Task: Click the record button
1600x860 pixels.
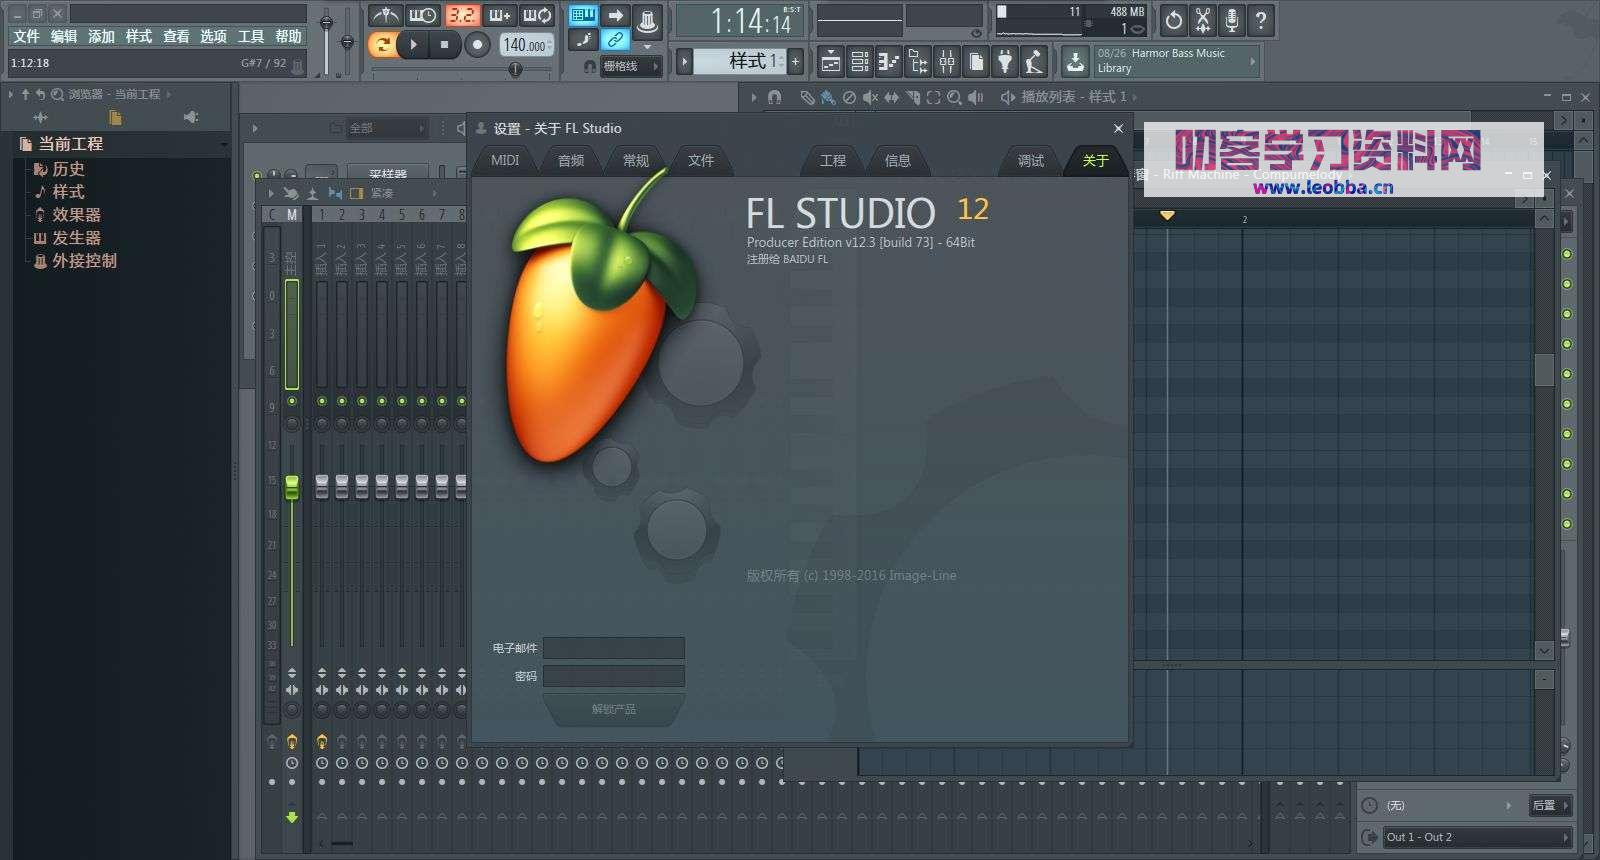Action: [477, 44]
